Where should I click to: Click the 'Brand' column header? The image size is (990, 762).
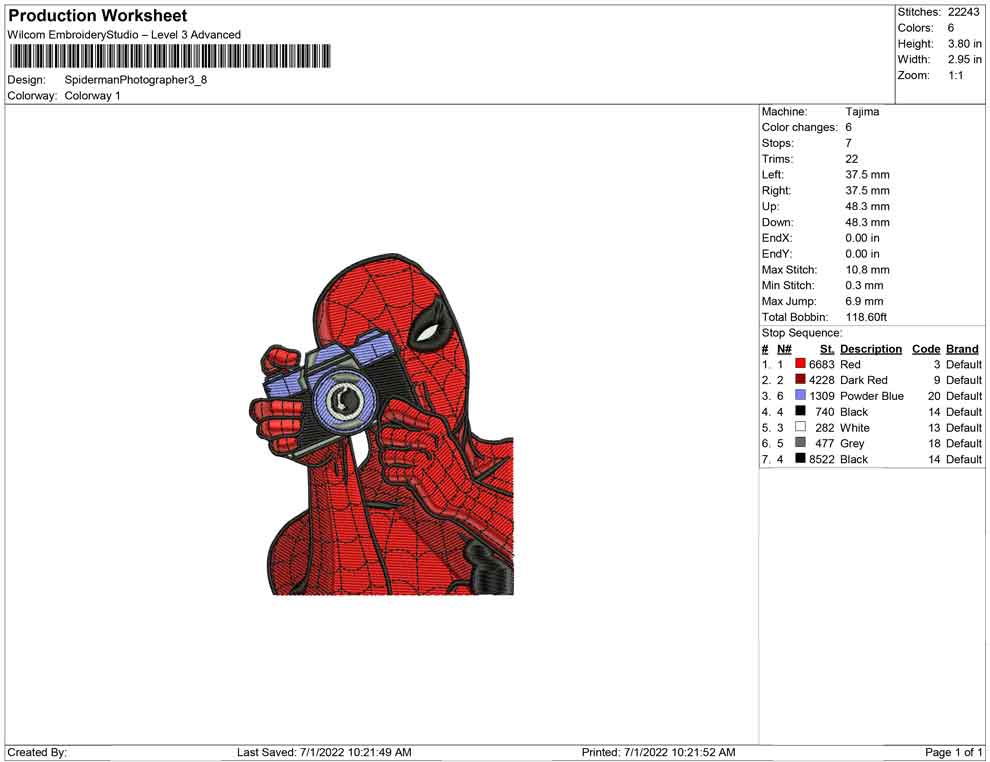coord(962,348)
